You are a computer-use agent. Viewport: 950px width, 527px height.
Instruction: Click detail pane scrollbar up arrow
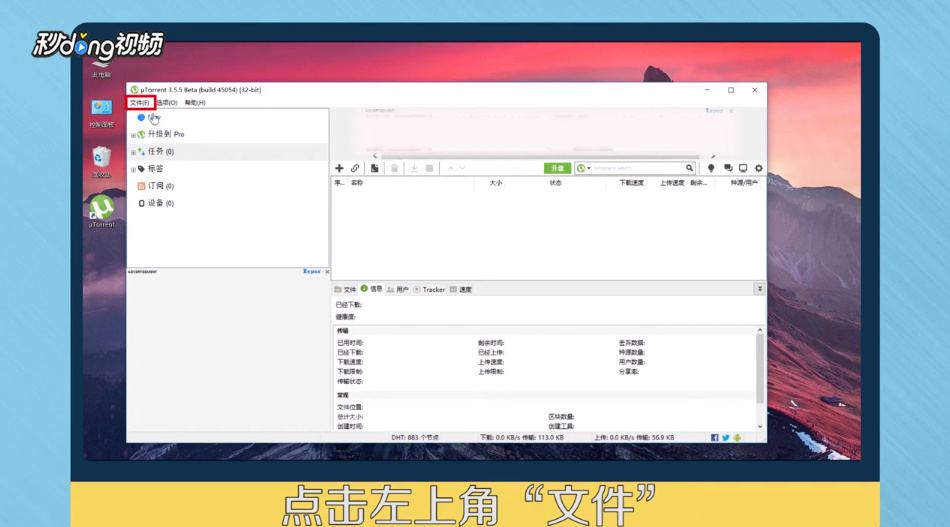coord(760,330)
